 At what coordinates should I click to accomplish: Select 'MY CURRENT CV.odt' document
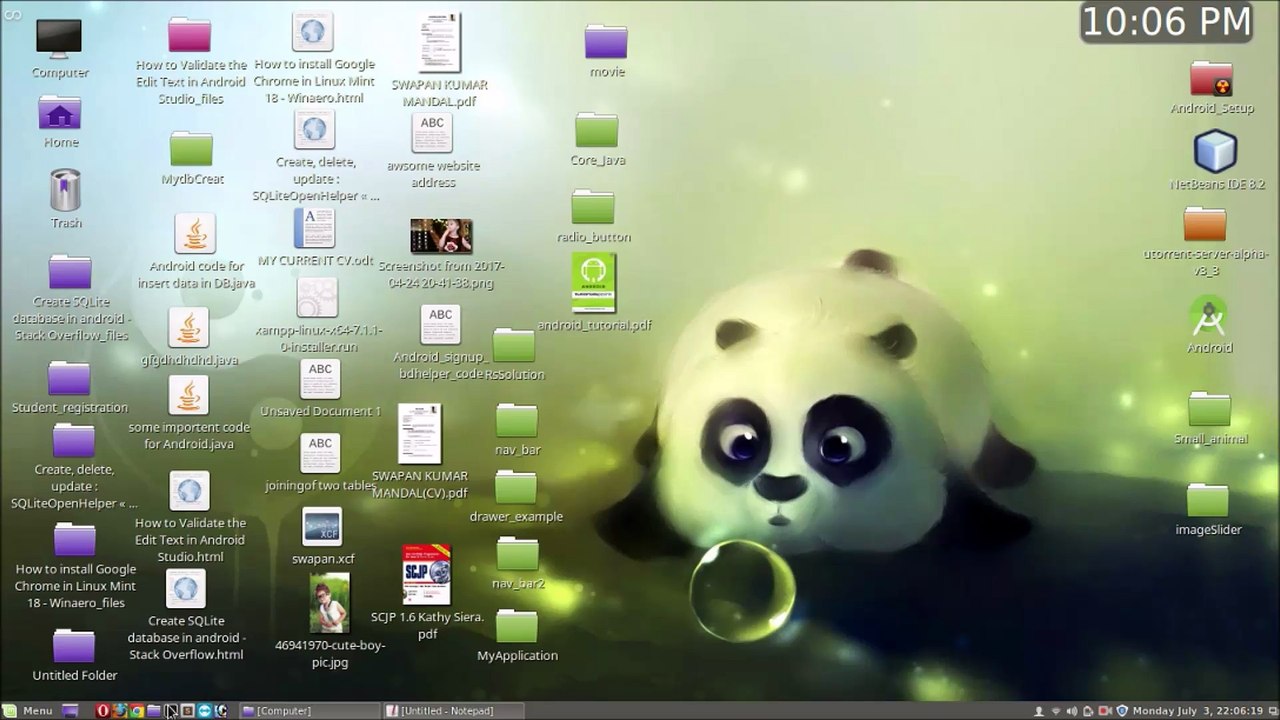pos(314,228)
